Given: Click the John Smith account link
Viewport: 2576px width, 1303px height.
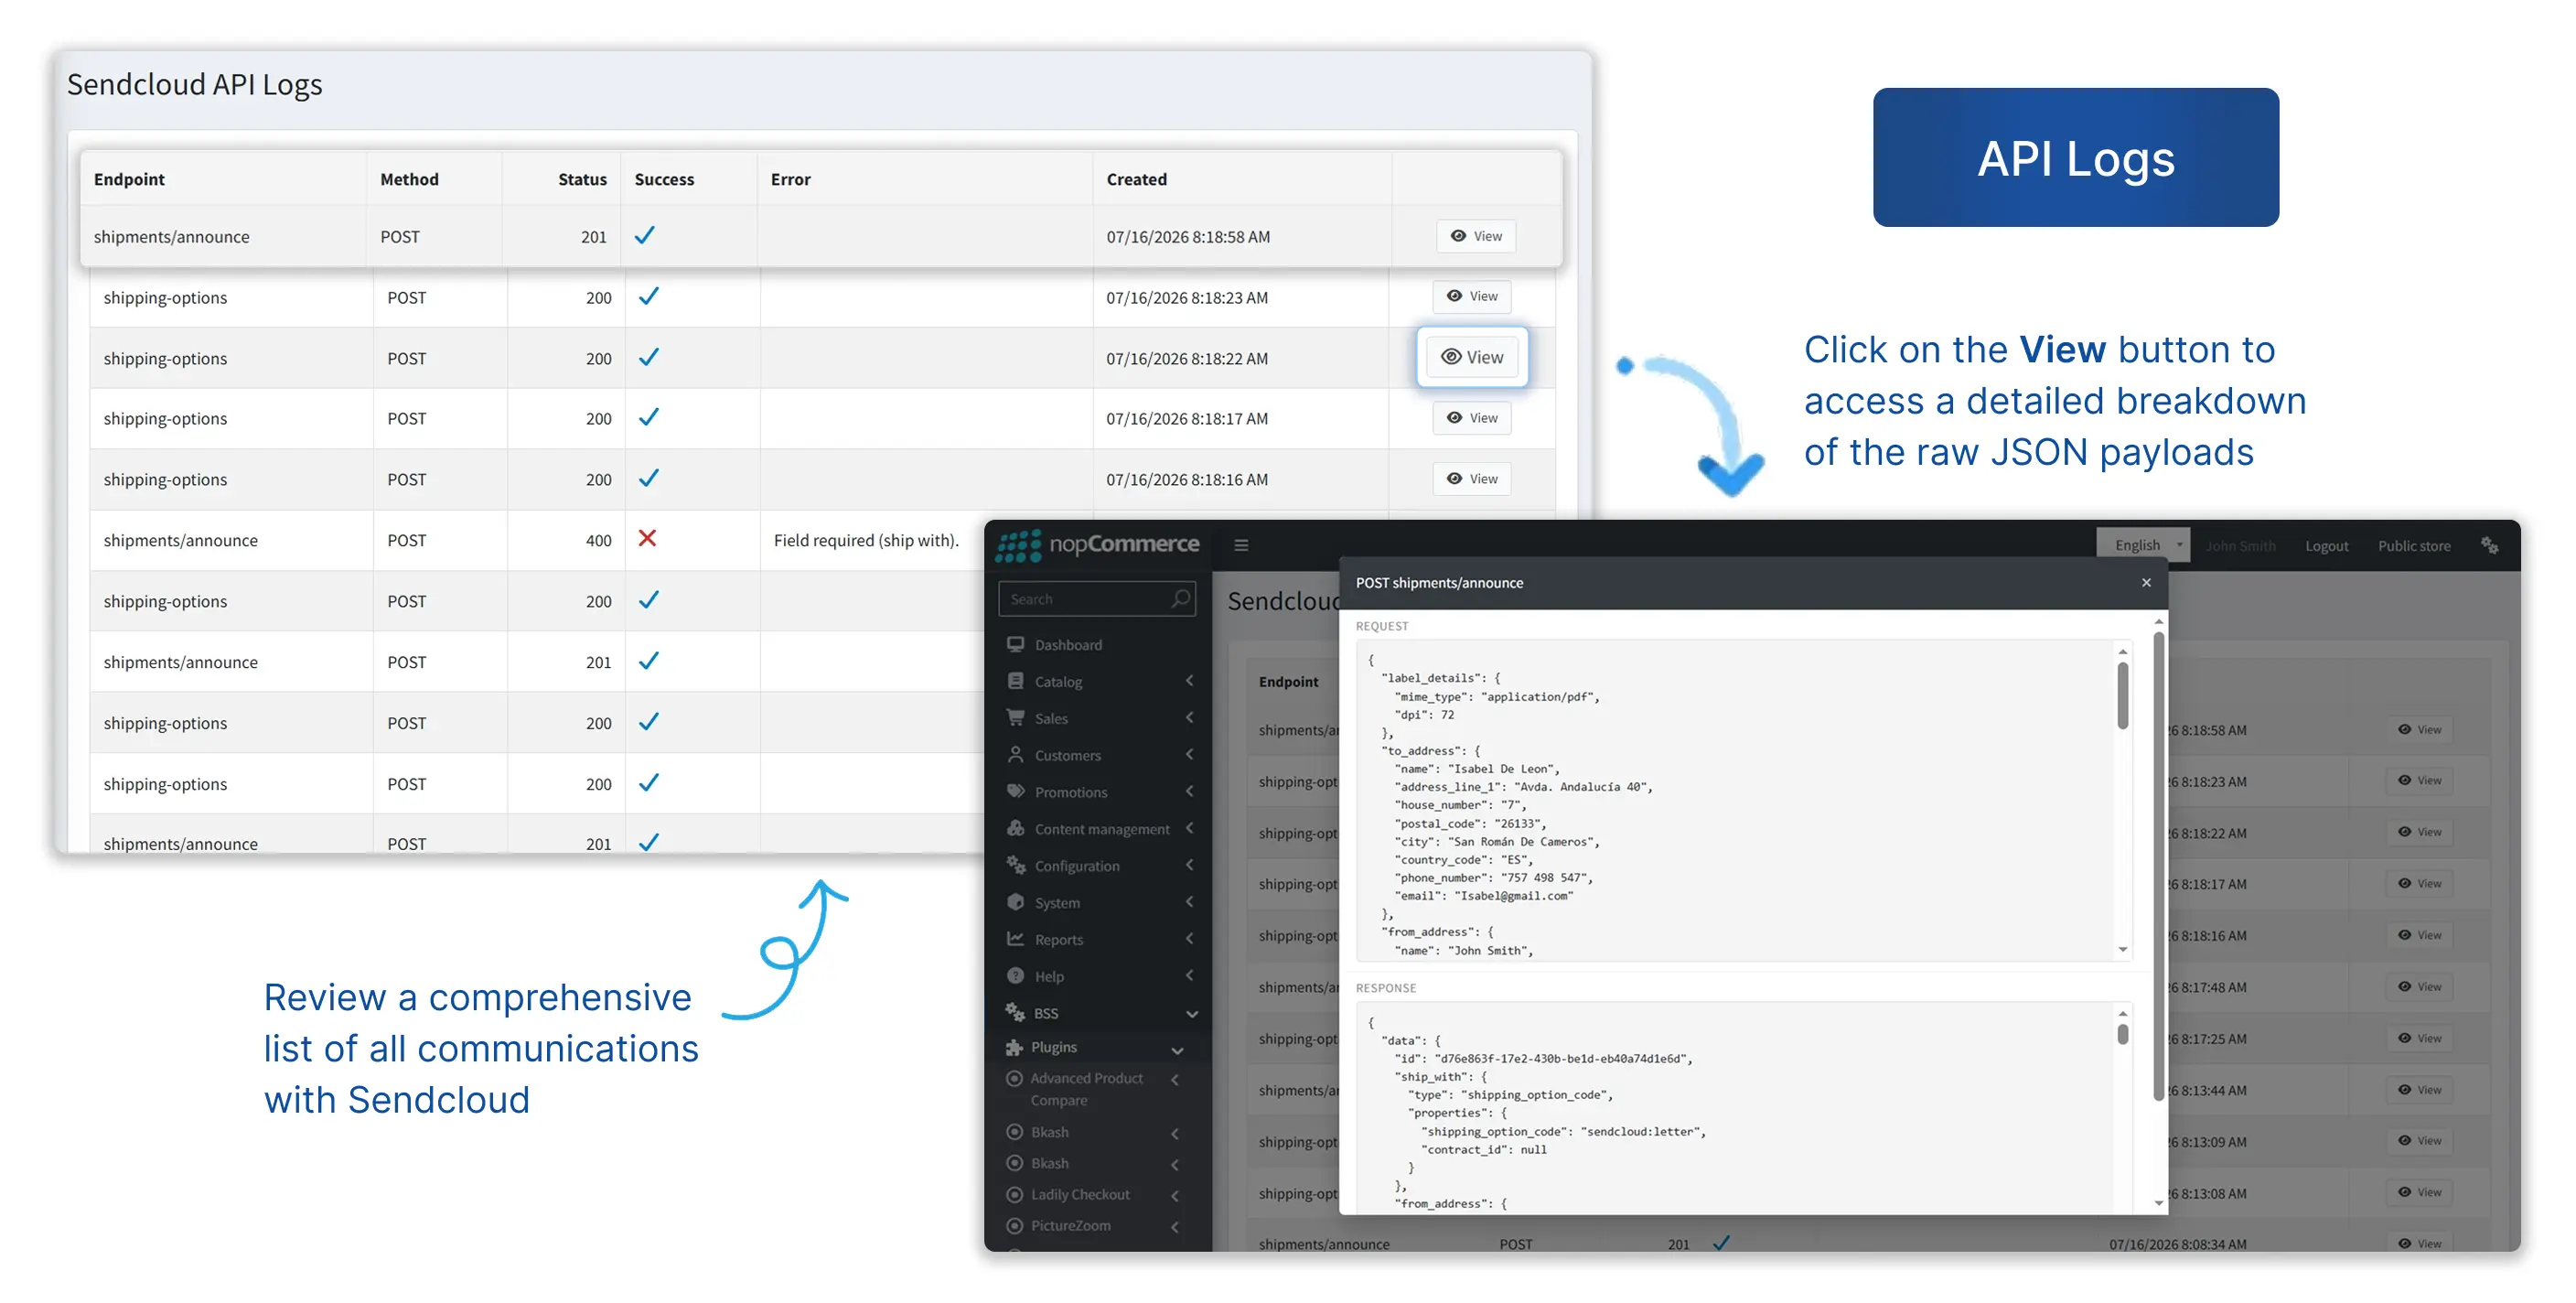Looking at the screenshot, I should click(2240, 545).
